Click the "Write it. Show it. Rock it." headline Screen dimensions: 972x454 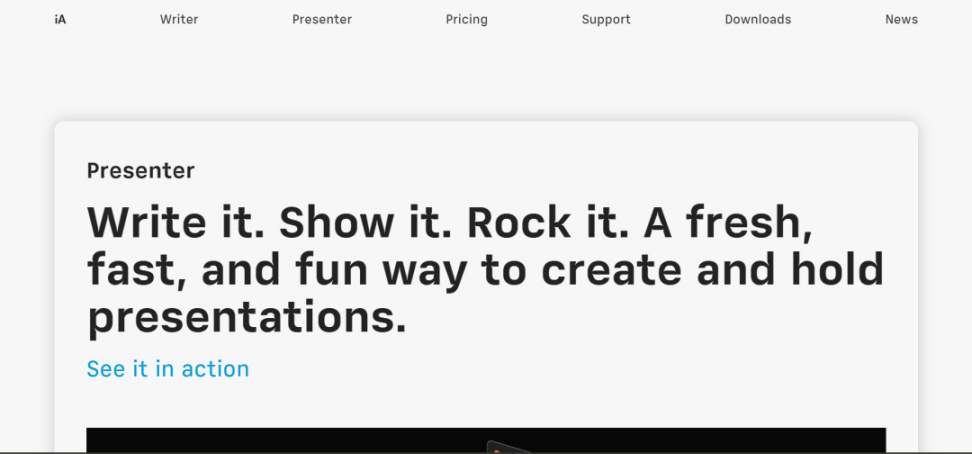tap(485, 270)
